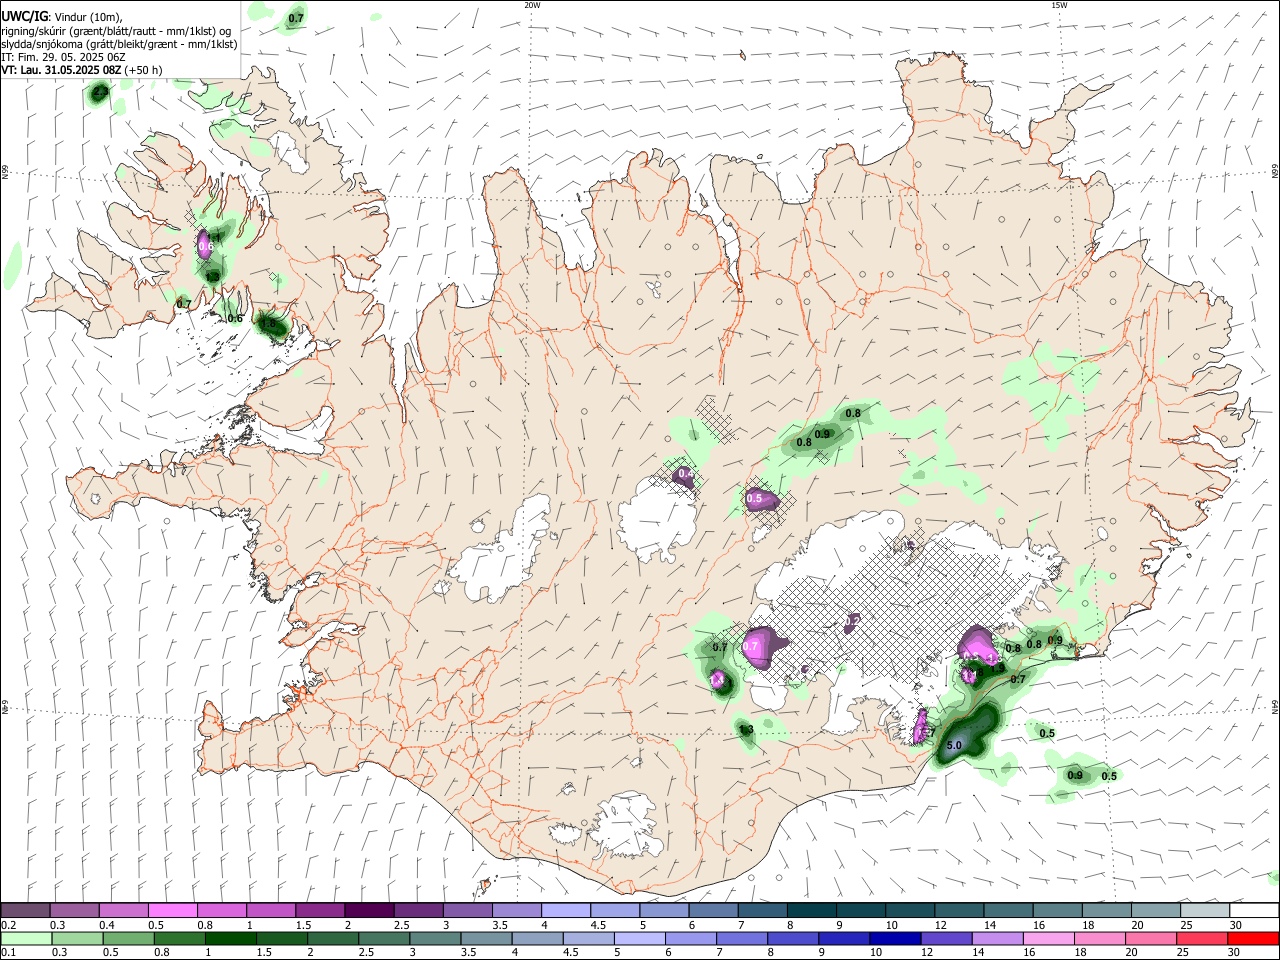Select the dark teal upper swatch at 8
This screenshot has width=1280, height=960.
click(x=810, y=910)
